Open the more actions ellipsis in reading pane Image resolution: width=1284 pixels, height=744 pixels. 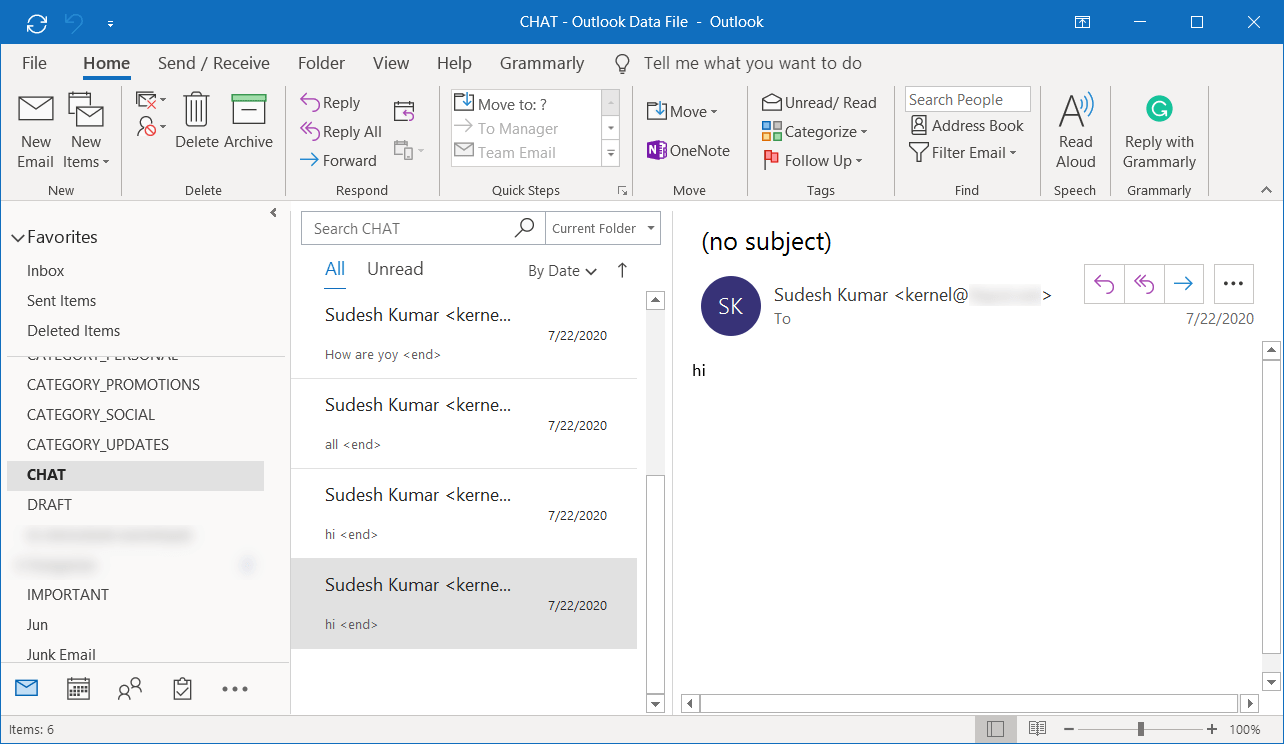click(x=1234, y=284)
